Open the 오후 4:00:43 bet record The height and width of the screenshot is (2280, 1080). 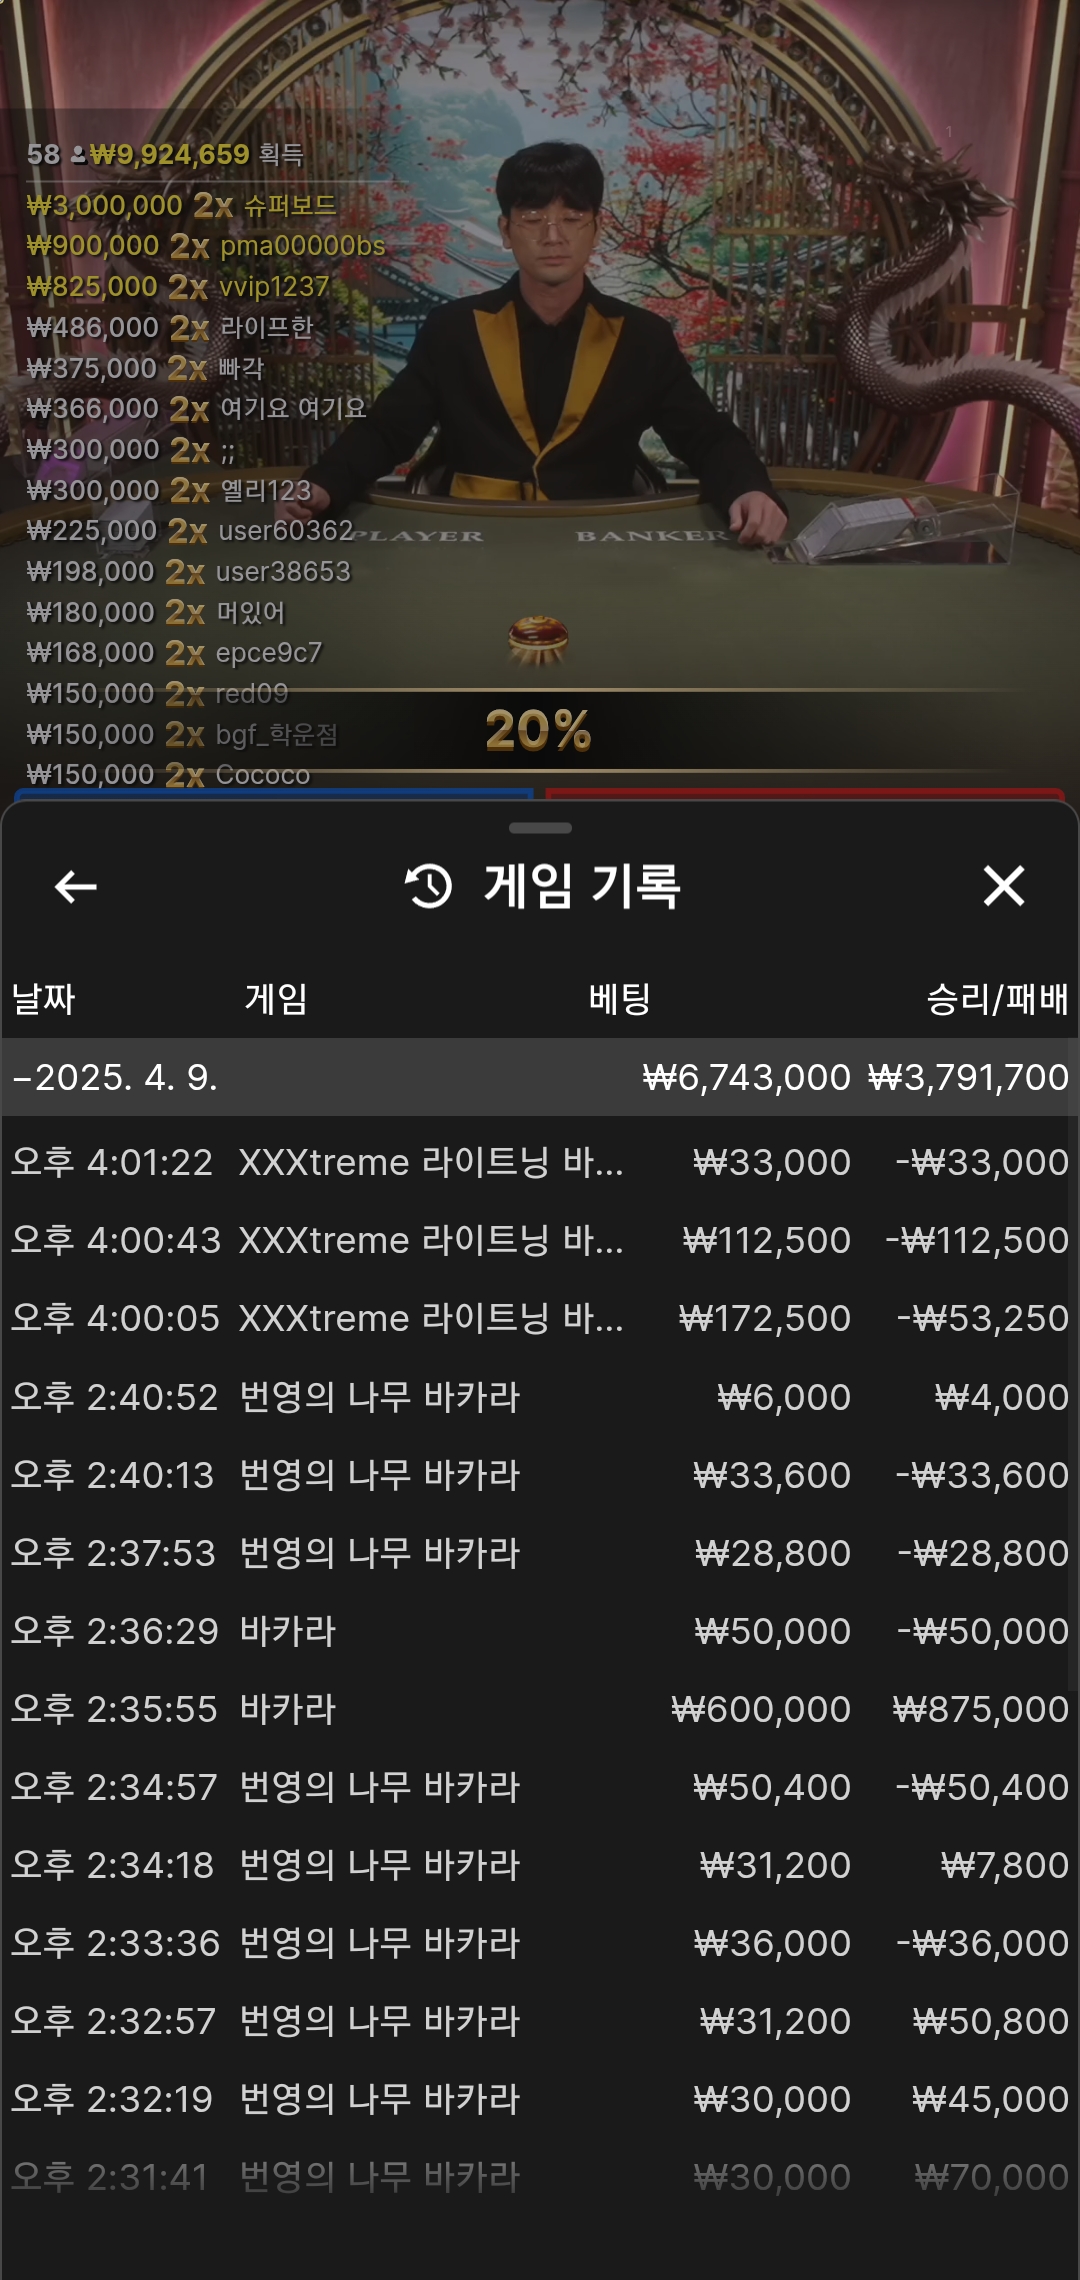pyautogui.click(x=540, y=1240)
